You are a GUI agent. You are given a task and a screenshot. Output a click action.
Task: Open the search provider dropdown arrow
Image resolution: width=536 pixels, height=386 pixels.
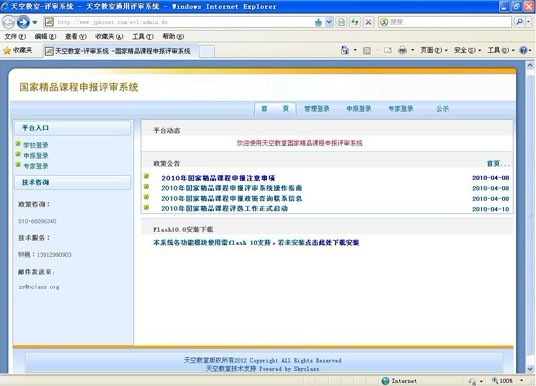click(528, 22)
